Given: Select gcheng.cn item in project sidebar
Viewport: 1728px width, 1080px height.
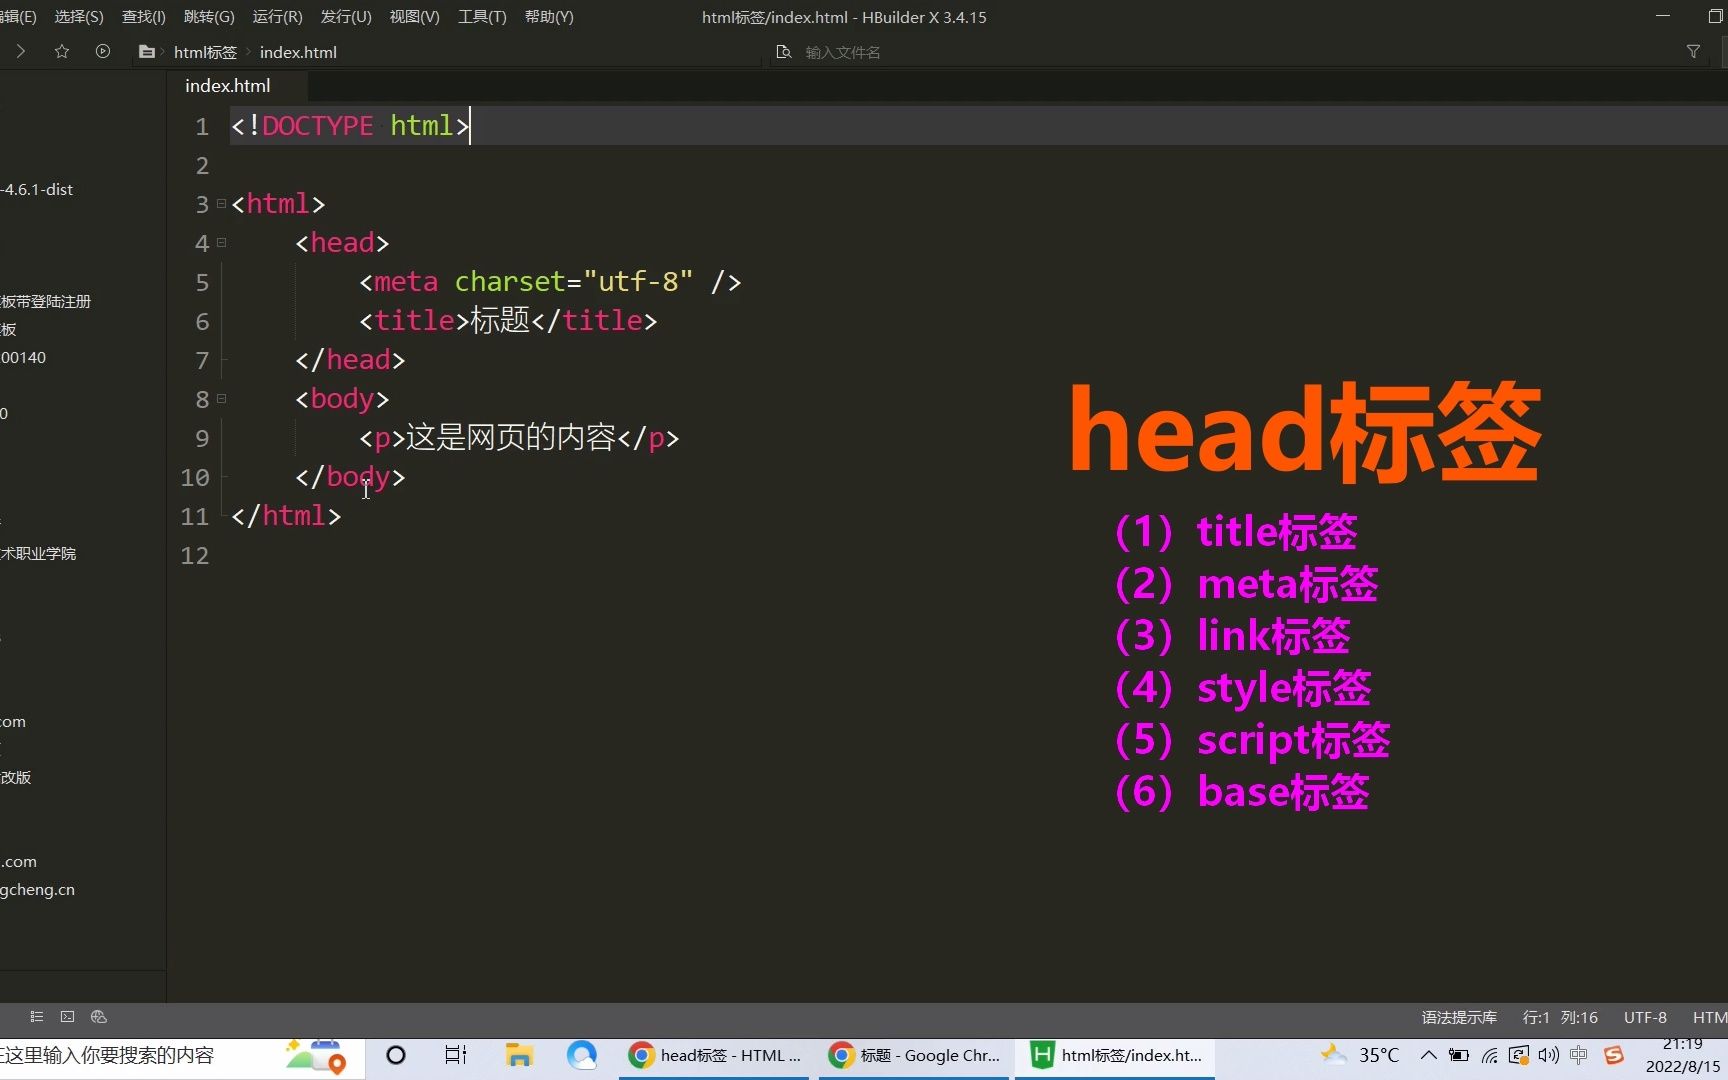Looking at the screenshot, I should (37, 890).
